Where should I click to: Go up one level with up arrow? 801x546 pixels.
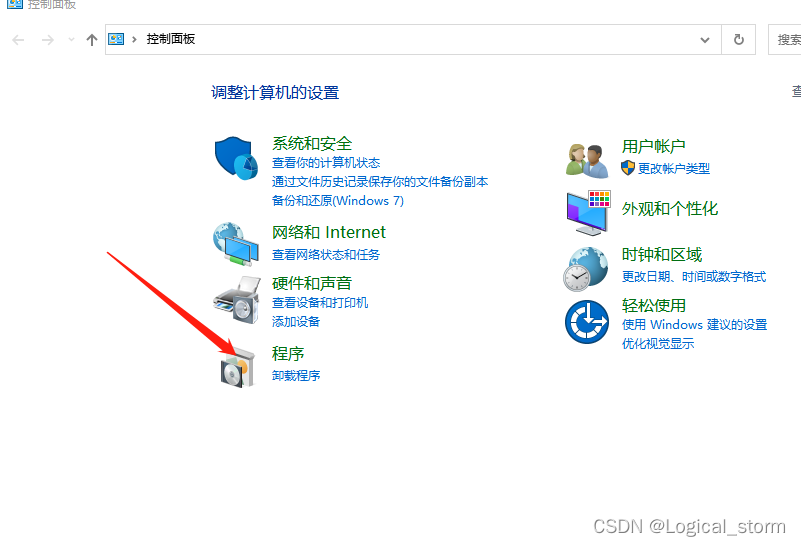(92, 40)
